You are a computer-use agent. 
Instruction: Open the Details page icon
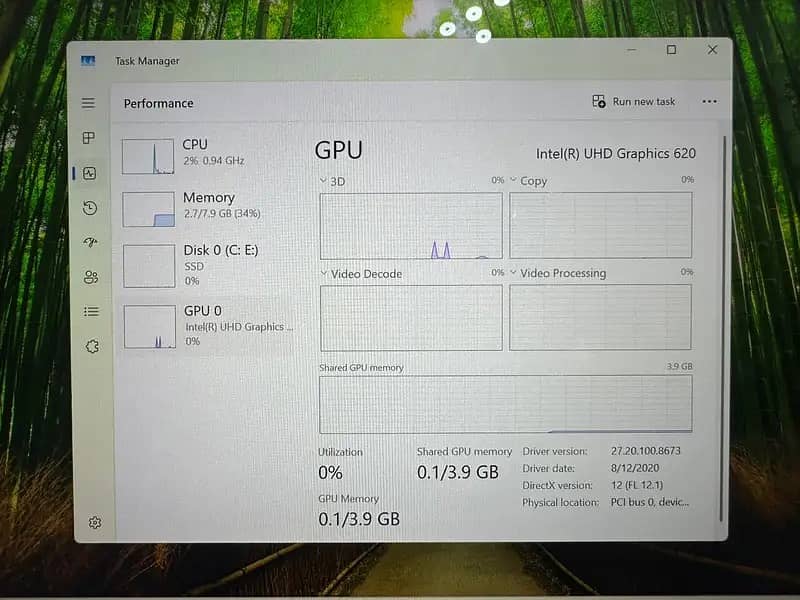[x=91, y=311]
